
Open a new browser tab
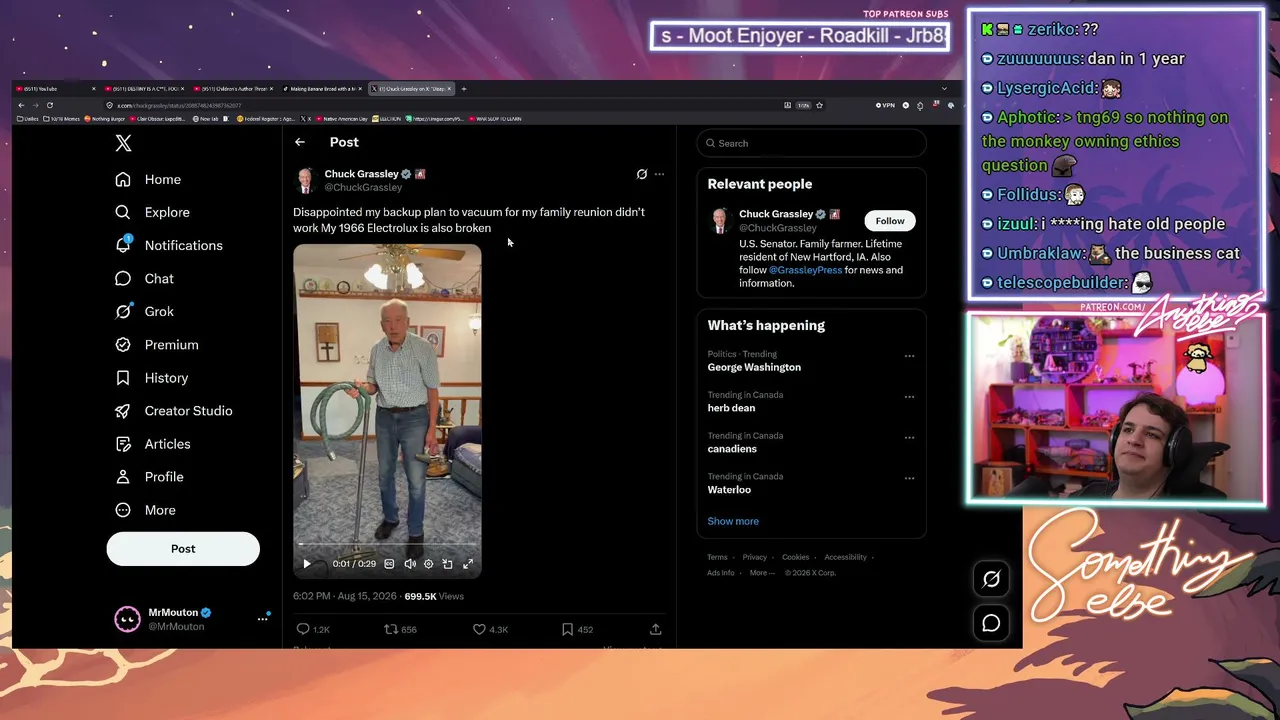tap(464, 89)
